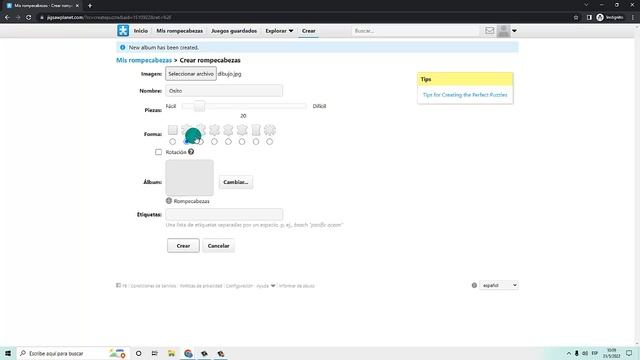Open the Rotación help question mark
The height and width of the screenshot is (360, 640).
pos(191,152)
